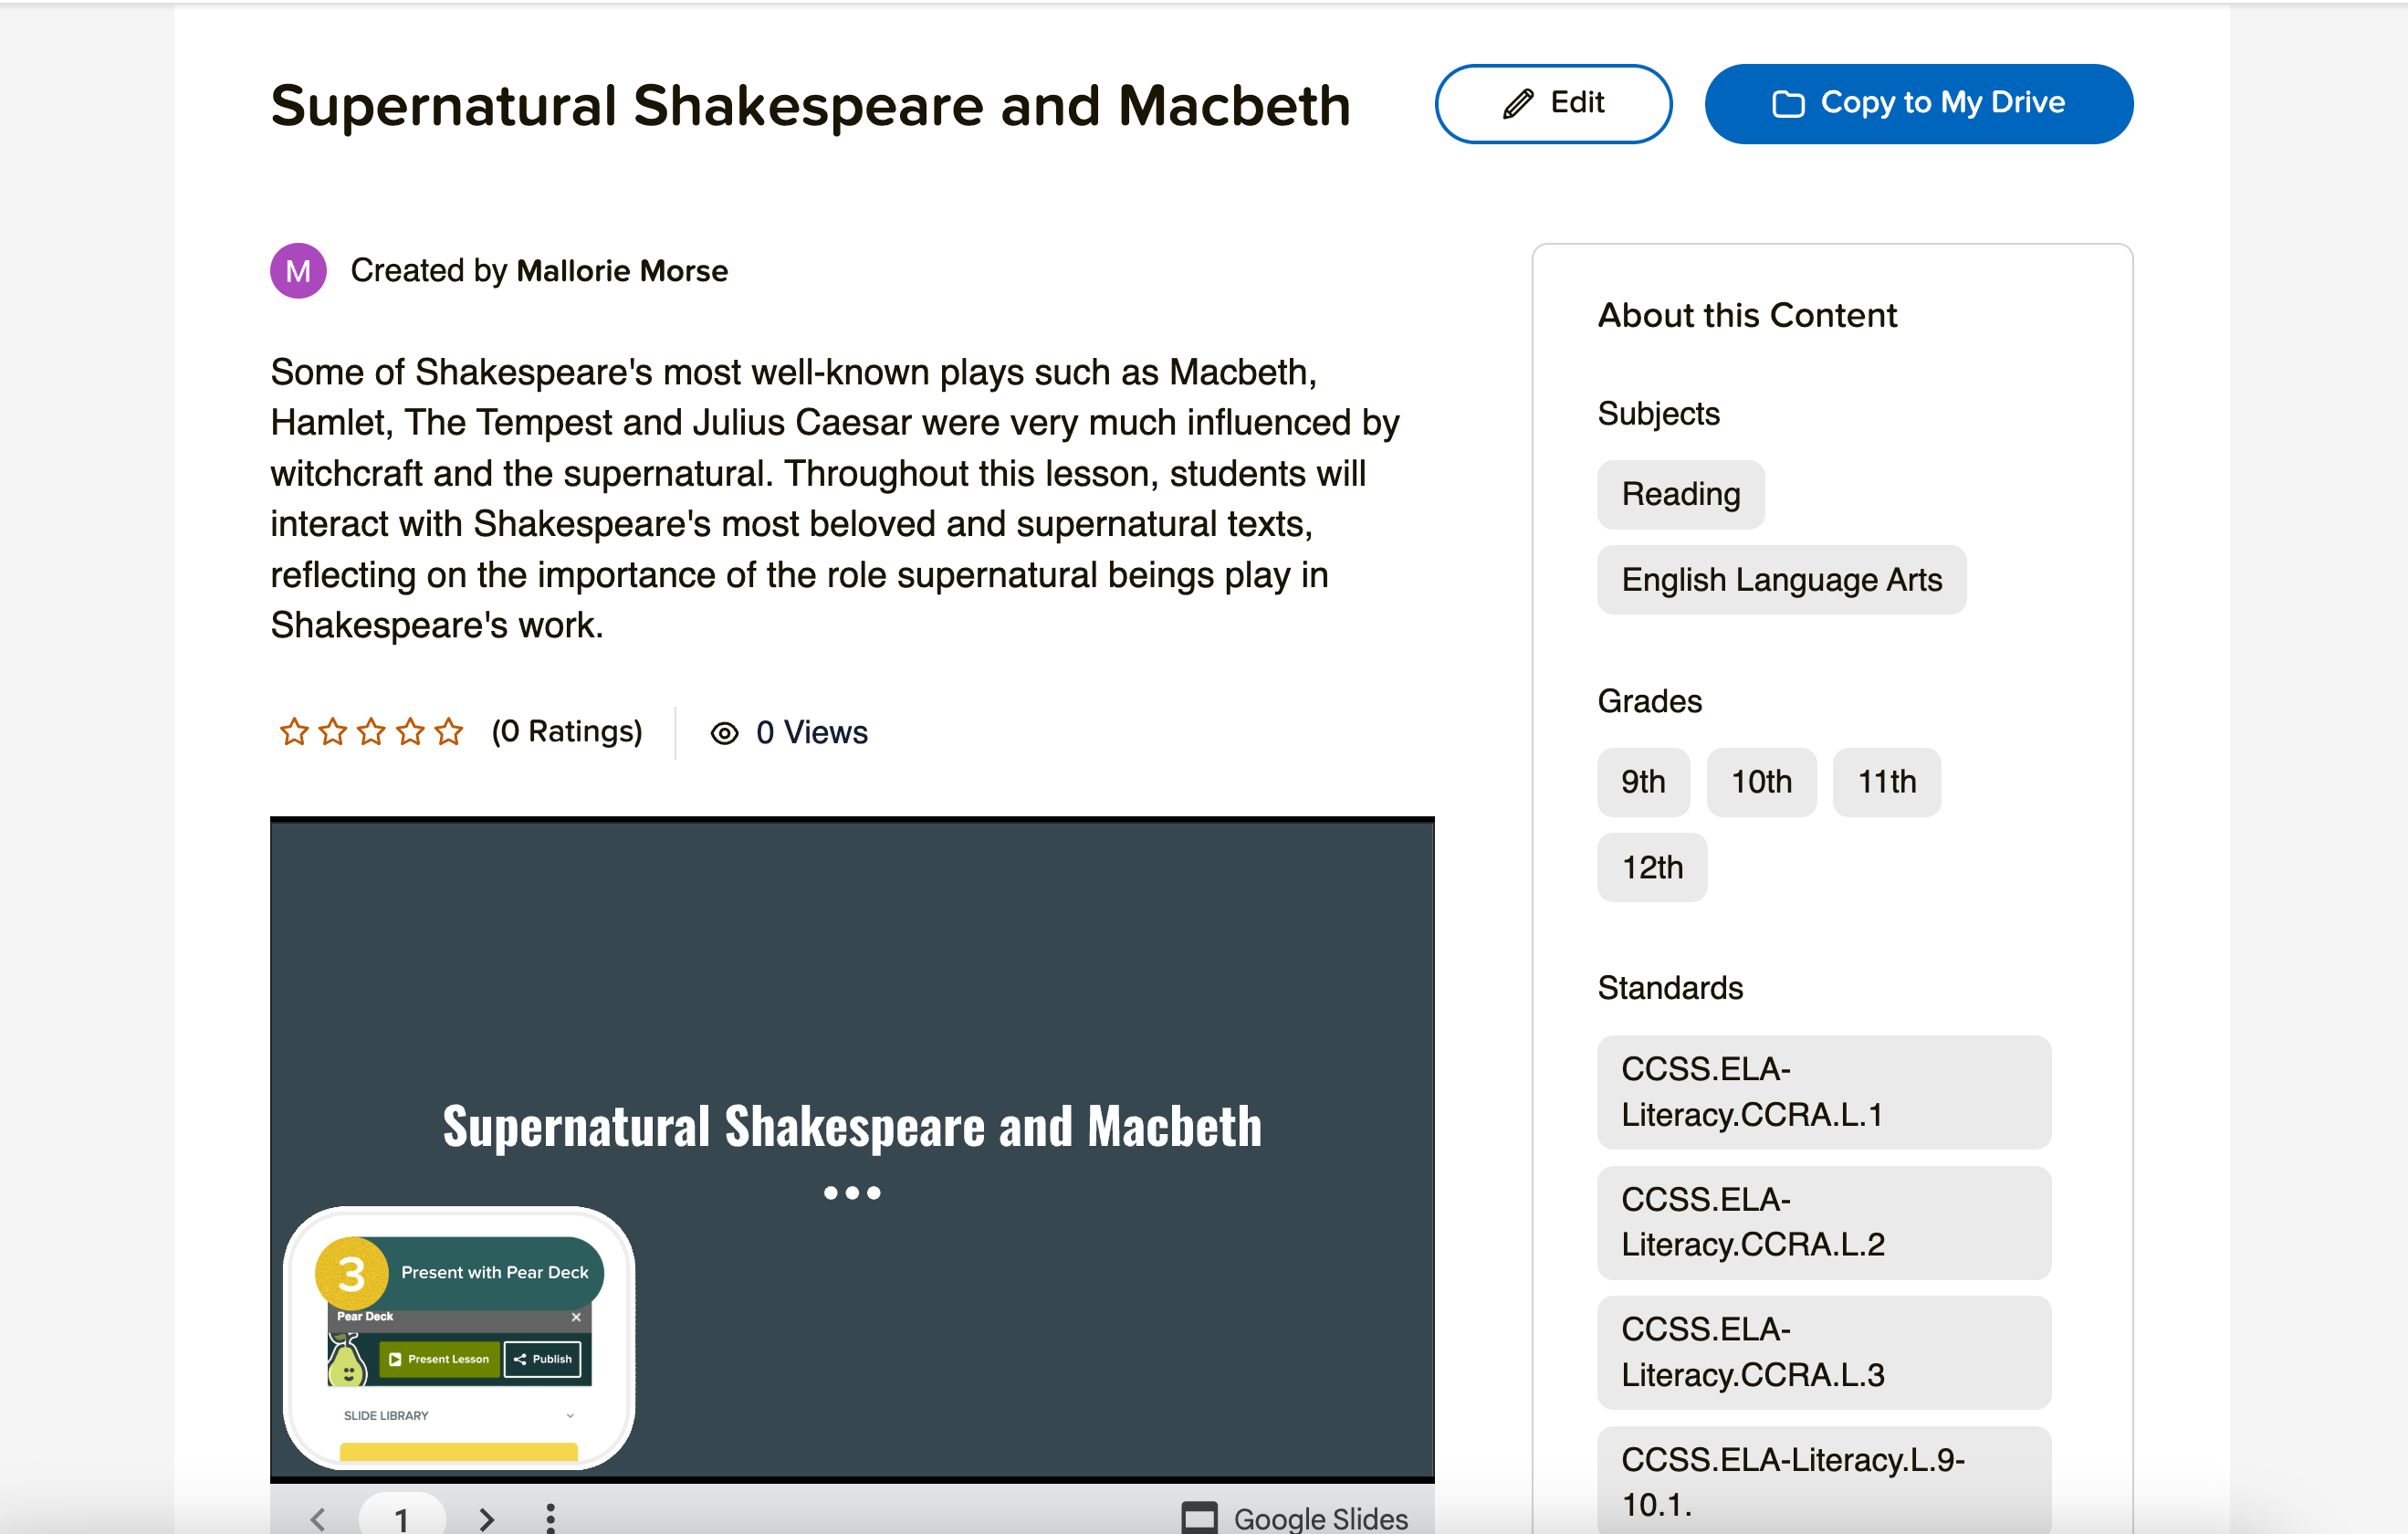The height and width of the screenshot is (1534, 2408).
Task: Open standard CCSS.ELA-Literacy.CCRA.L.2
Action: [x=1824, y=1222]
